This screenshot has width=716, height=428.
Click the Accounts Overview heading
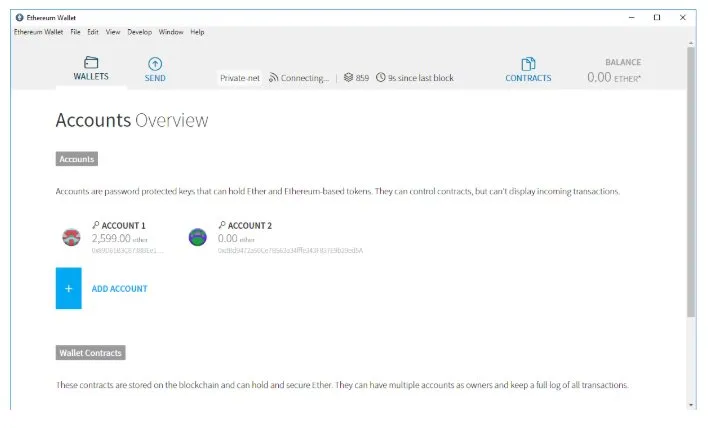(x=132, y=120)
